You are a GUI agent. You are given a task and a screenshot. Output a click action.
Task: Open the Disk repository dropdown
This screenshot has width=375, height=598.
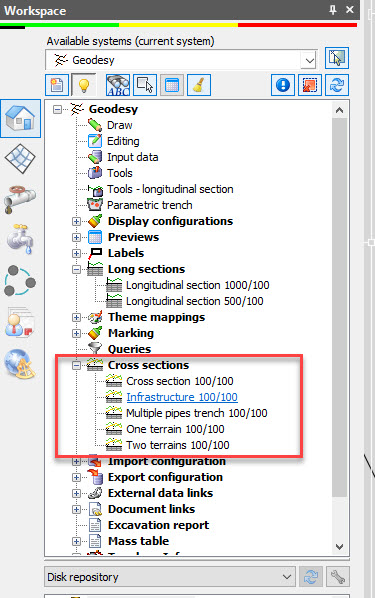click(169, 577)
